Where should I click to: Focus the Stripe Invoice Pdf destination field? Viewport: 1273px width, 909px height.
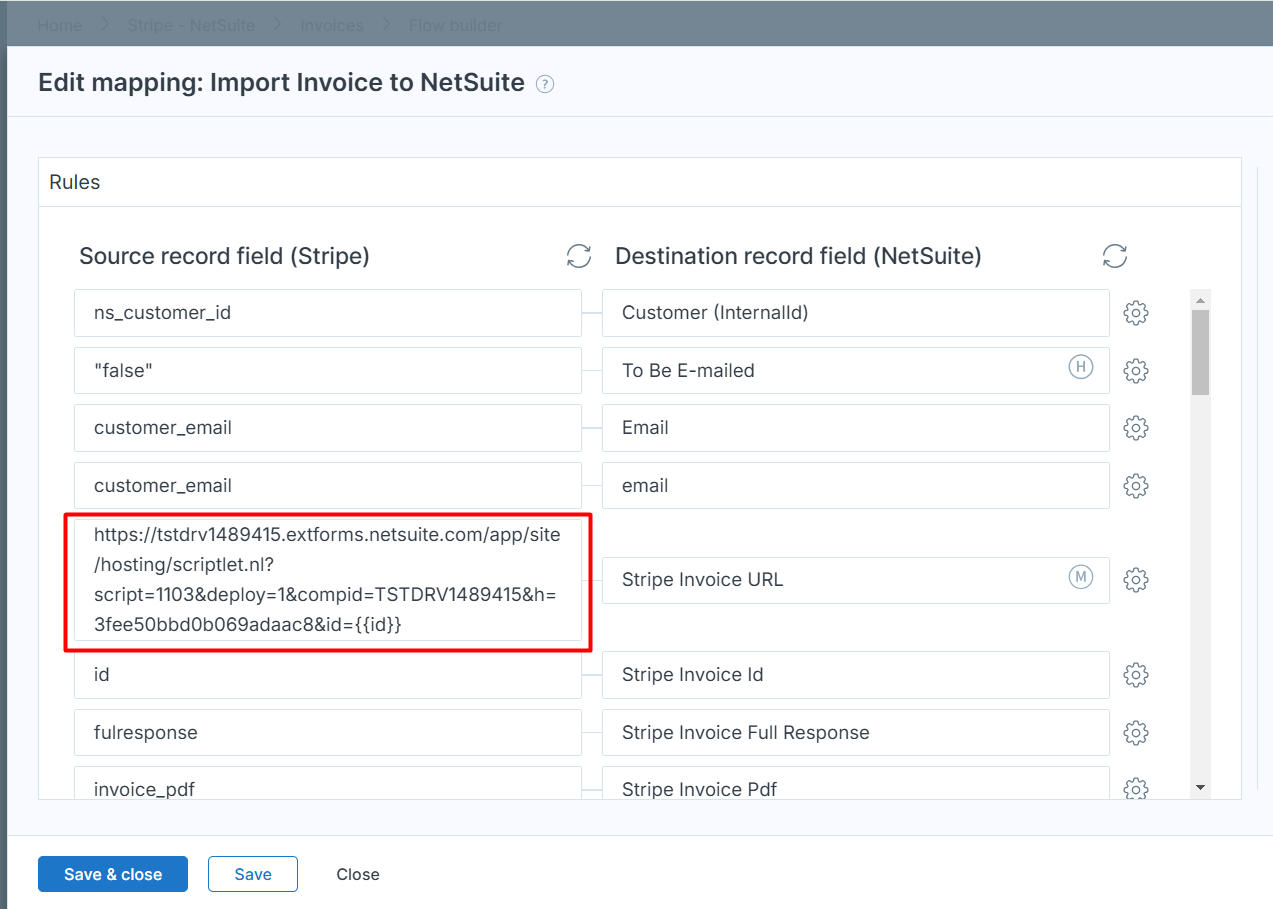click(x=856, y=783)
